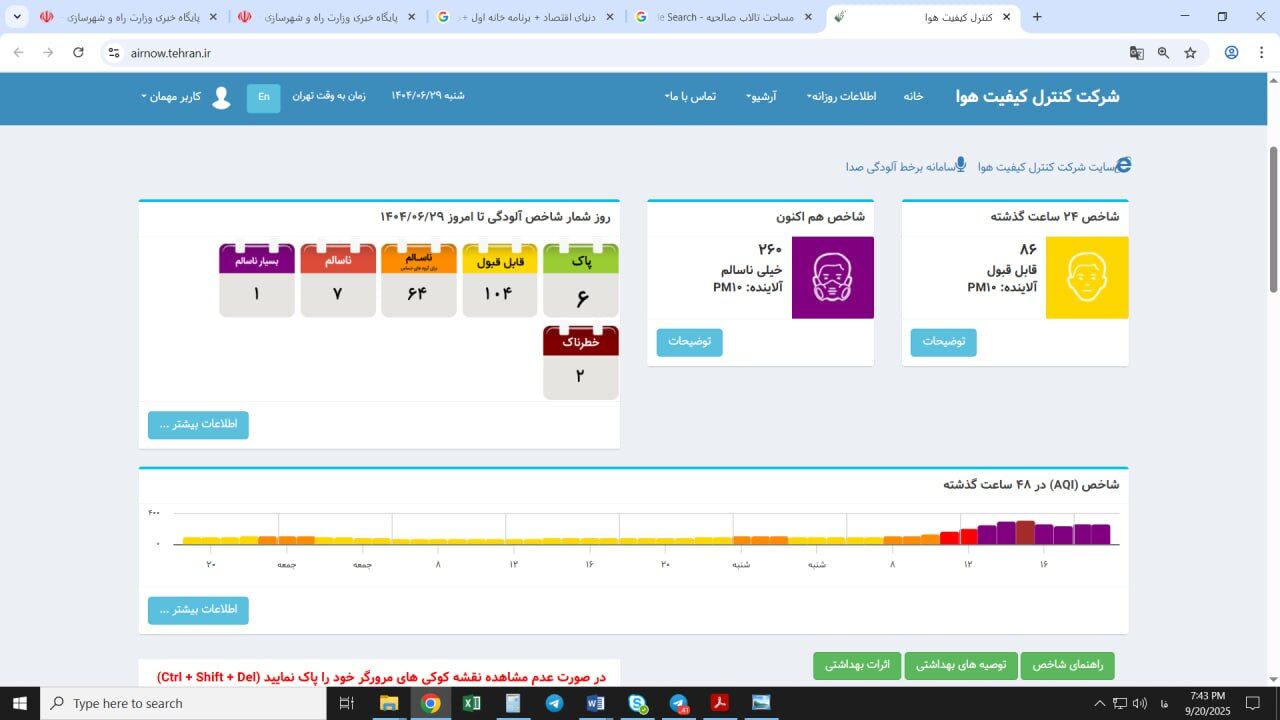This screenshot has height=720, width=1280.
Task: Open Adobe Acrobat from the taskbar
Action: [719, 703]
